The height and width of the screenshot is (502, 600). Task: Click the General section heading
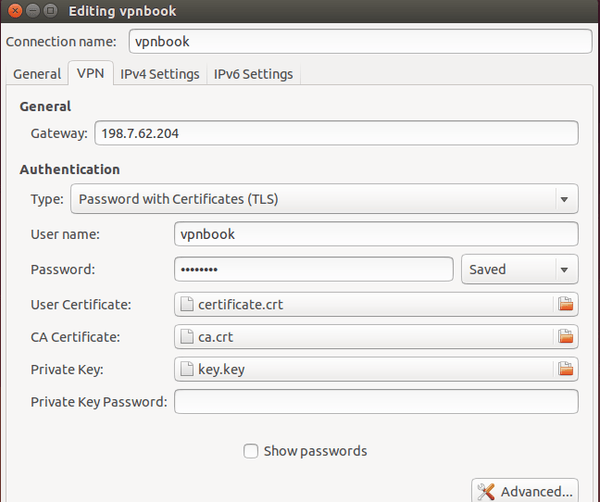(x=45, y=106)
